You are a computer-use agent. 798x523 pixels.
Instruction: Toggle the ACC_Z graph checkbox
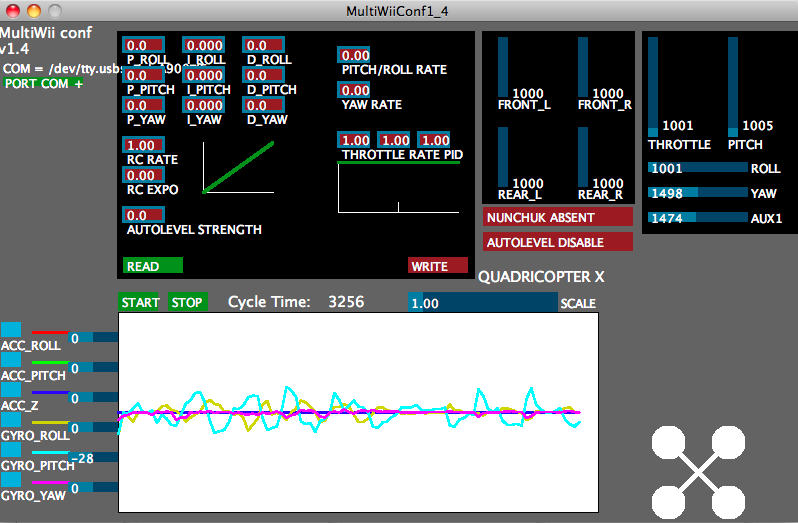11,390
